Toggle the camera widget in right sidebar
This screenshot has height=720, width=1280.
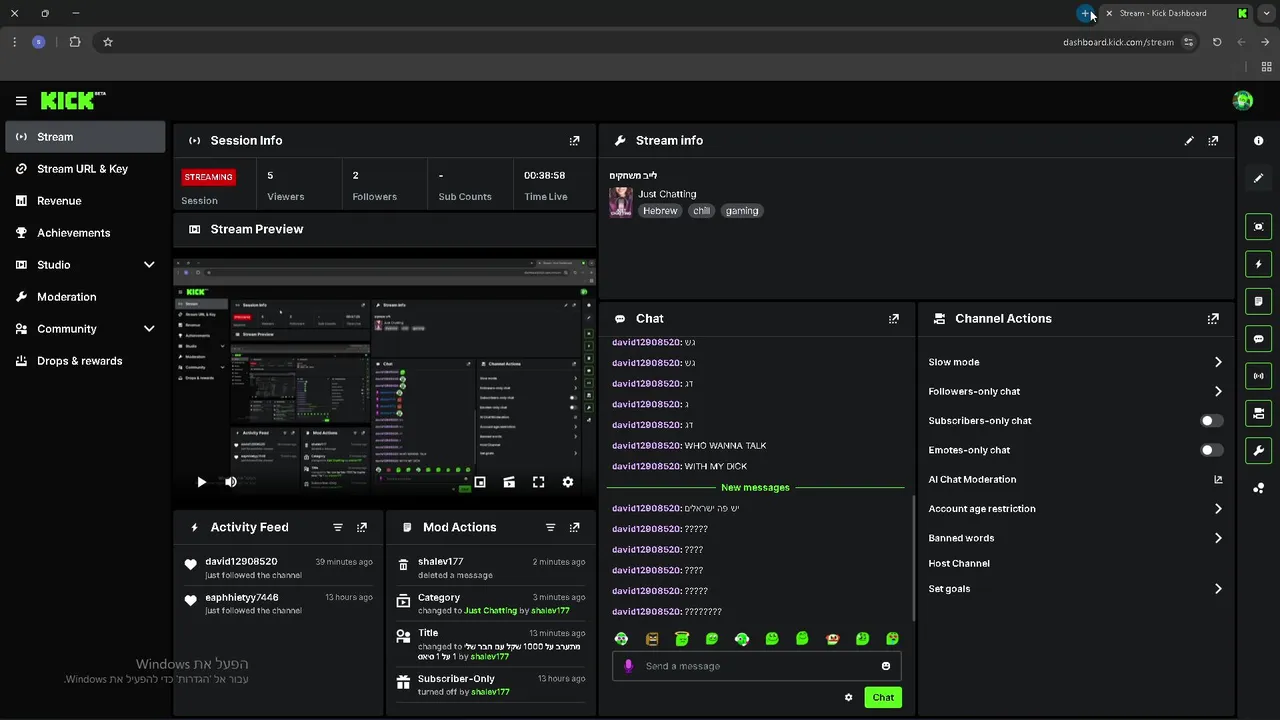tap(1259, 413)
